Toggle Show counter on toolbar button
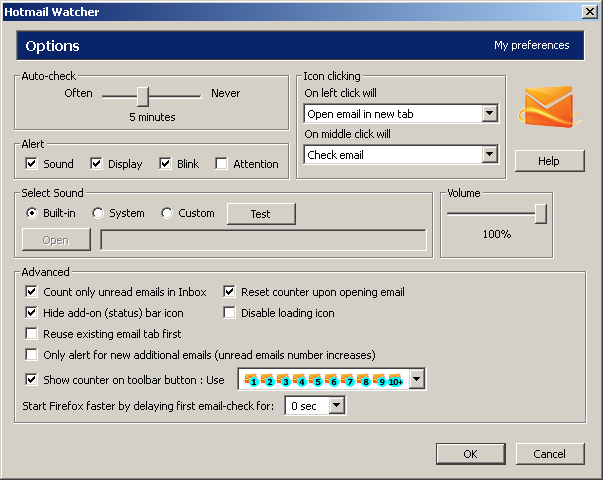Image resolution: width=603 pixels, height=480 pixels. click(x=32, y=380)
